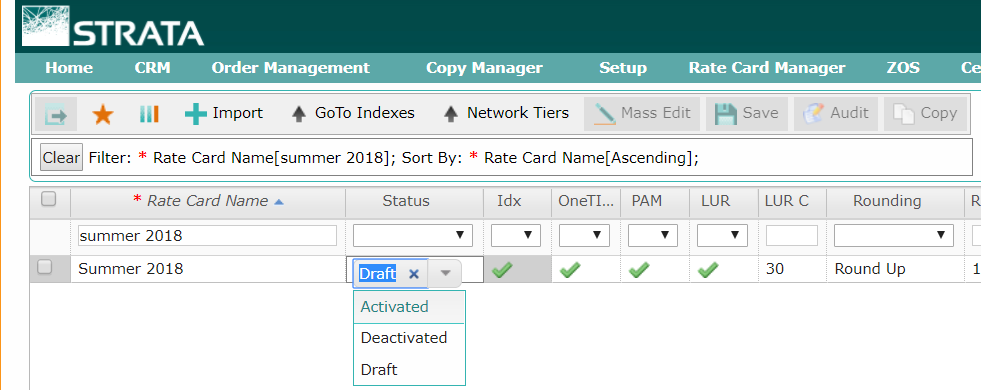Image resolution: width=981 pixels, height=390 pixels.
Task: Sort by the Rate Card Name header
Action: pyautogui.click(x=208, y=202)
